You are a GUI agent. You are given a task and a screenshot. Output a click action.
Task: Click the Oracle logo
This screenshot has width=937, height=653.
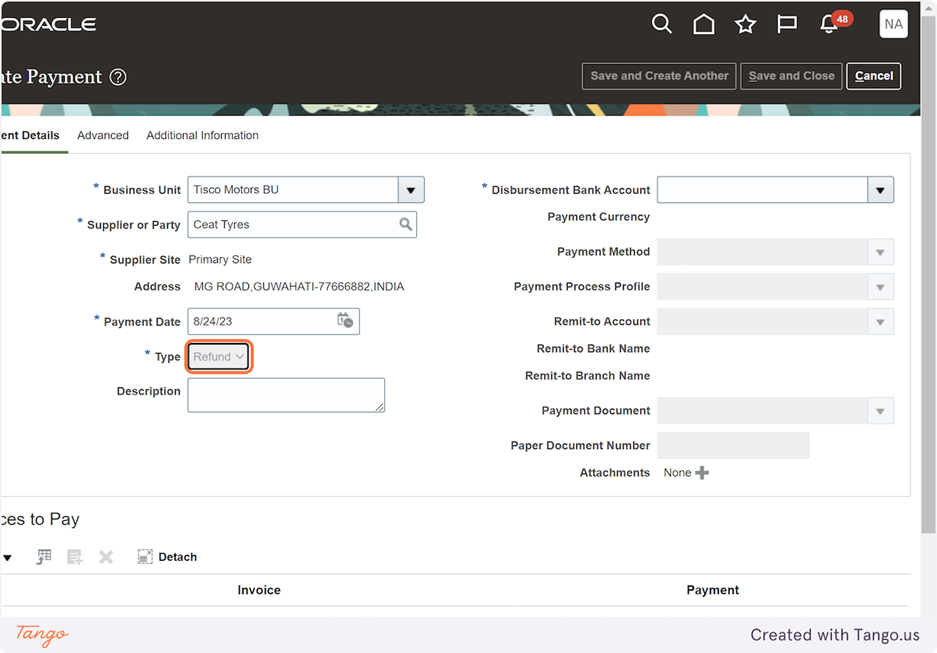pos(49,24)
